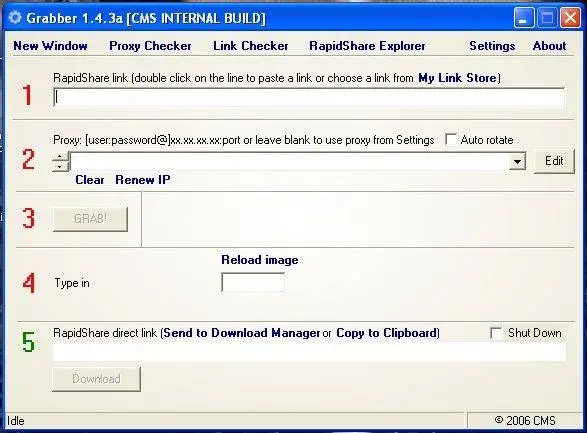This screenshot has height=433, width=587.
Task: Choose a link from My Link Store
Action: pyautogui.click(x=457, y=78)
